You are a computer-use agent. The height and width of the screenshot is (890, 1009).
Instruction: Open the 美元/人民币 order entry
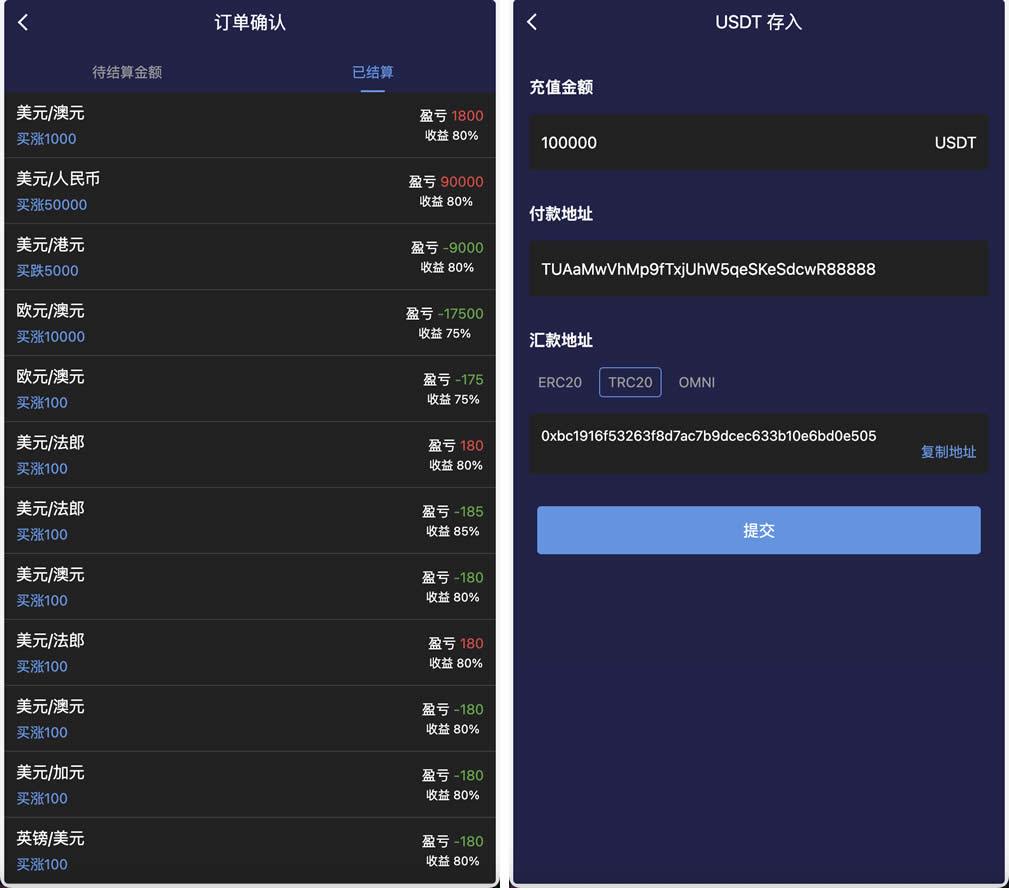[250, 191]
